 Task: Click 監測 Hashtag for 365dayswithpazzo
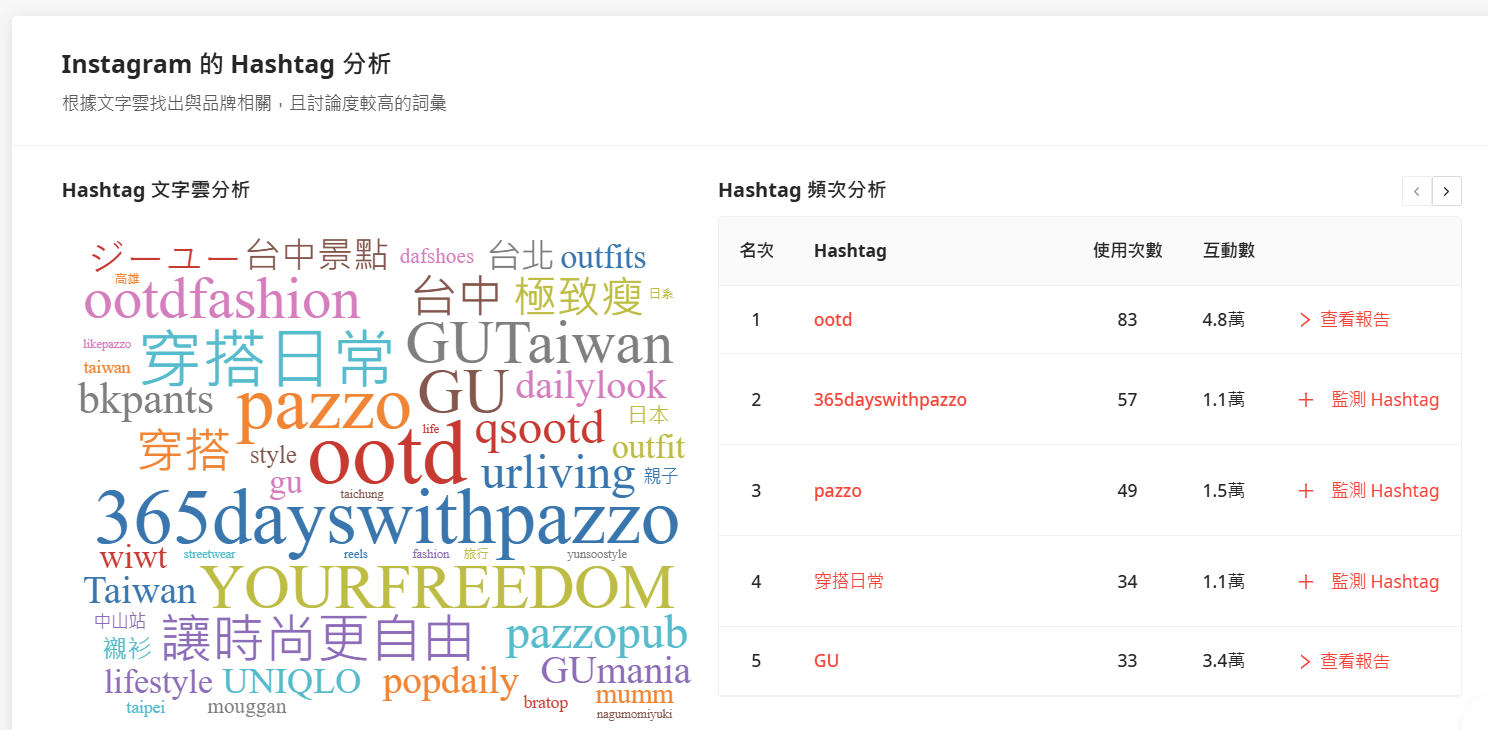(x=1385, y=400)
